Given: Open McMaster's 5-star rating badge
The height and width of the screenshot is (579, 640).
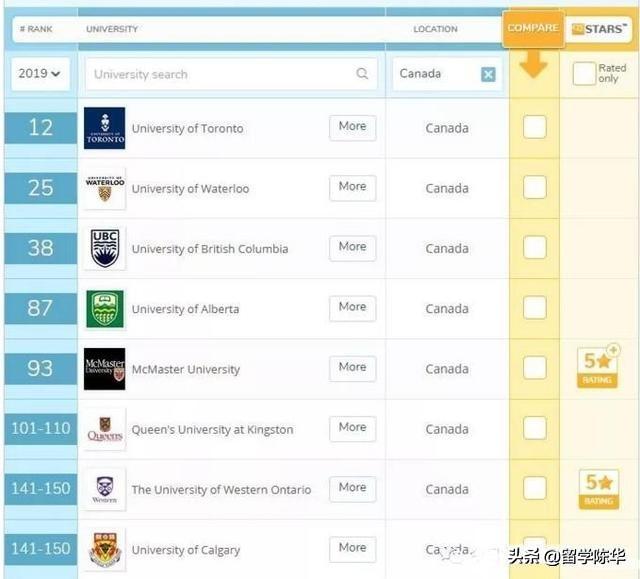Looking at the screenshot, I should [x=598, y=367].
